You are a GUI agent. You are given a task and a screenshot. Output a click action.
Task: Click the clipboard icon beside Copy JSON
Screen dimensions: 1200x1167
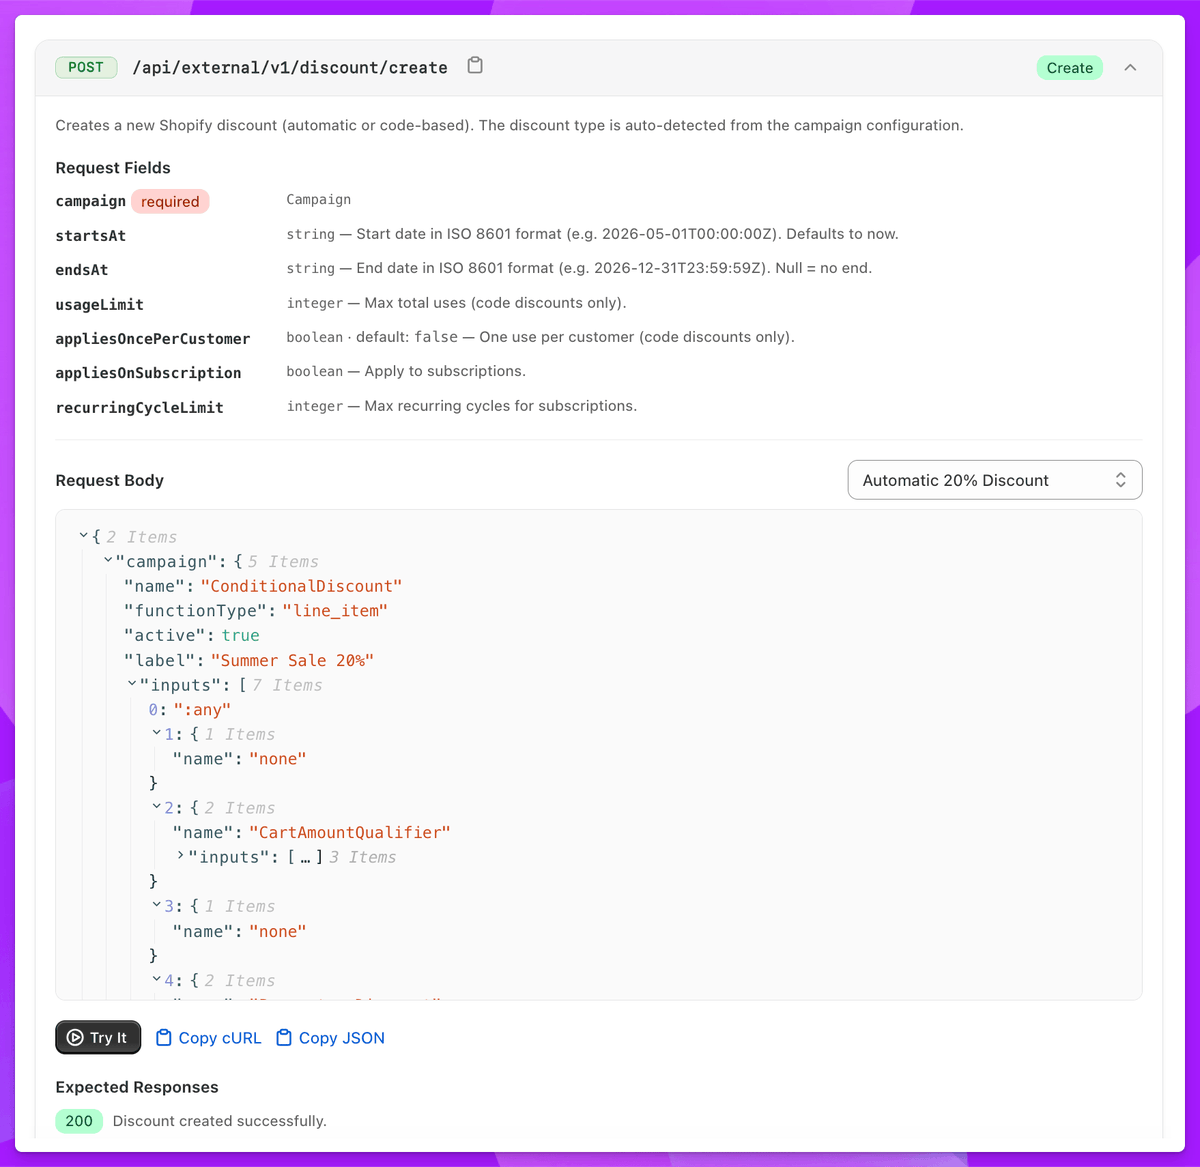pyautogui.click(x=284, y=1037)
